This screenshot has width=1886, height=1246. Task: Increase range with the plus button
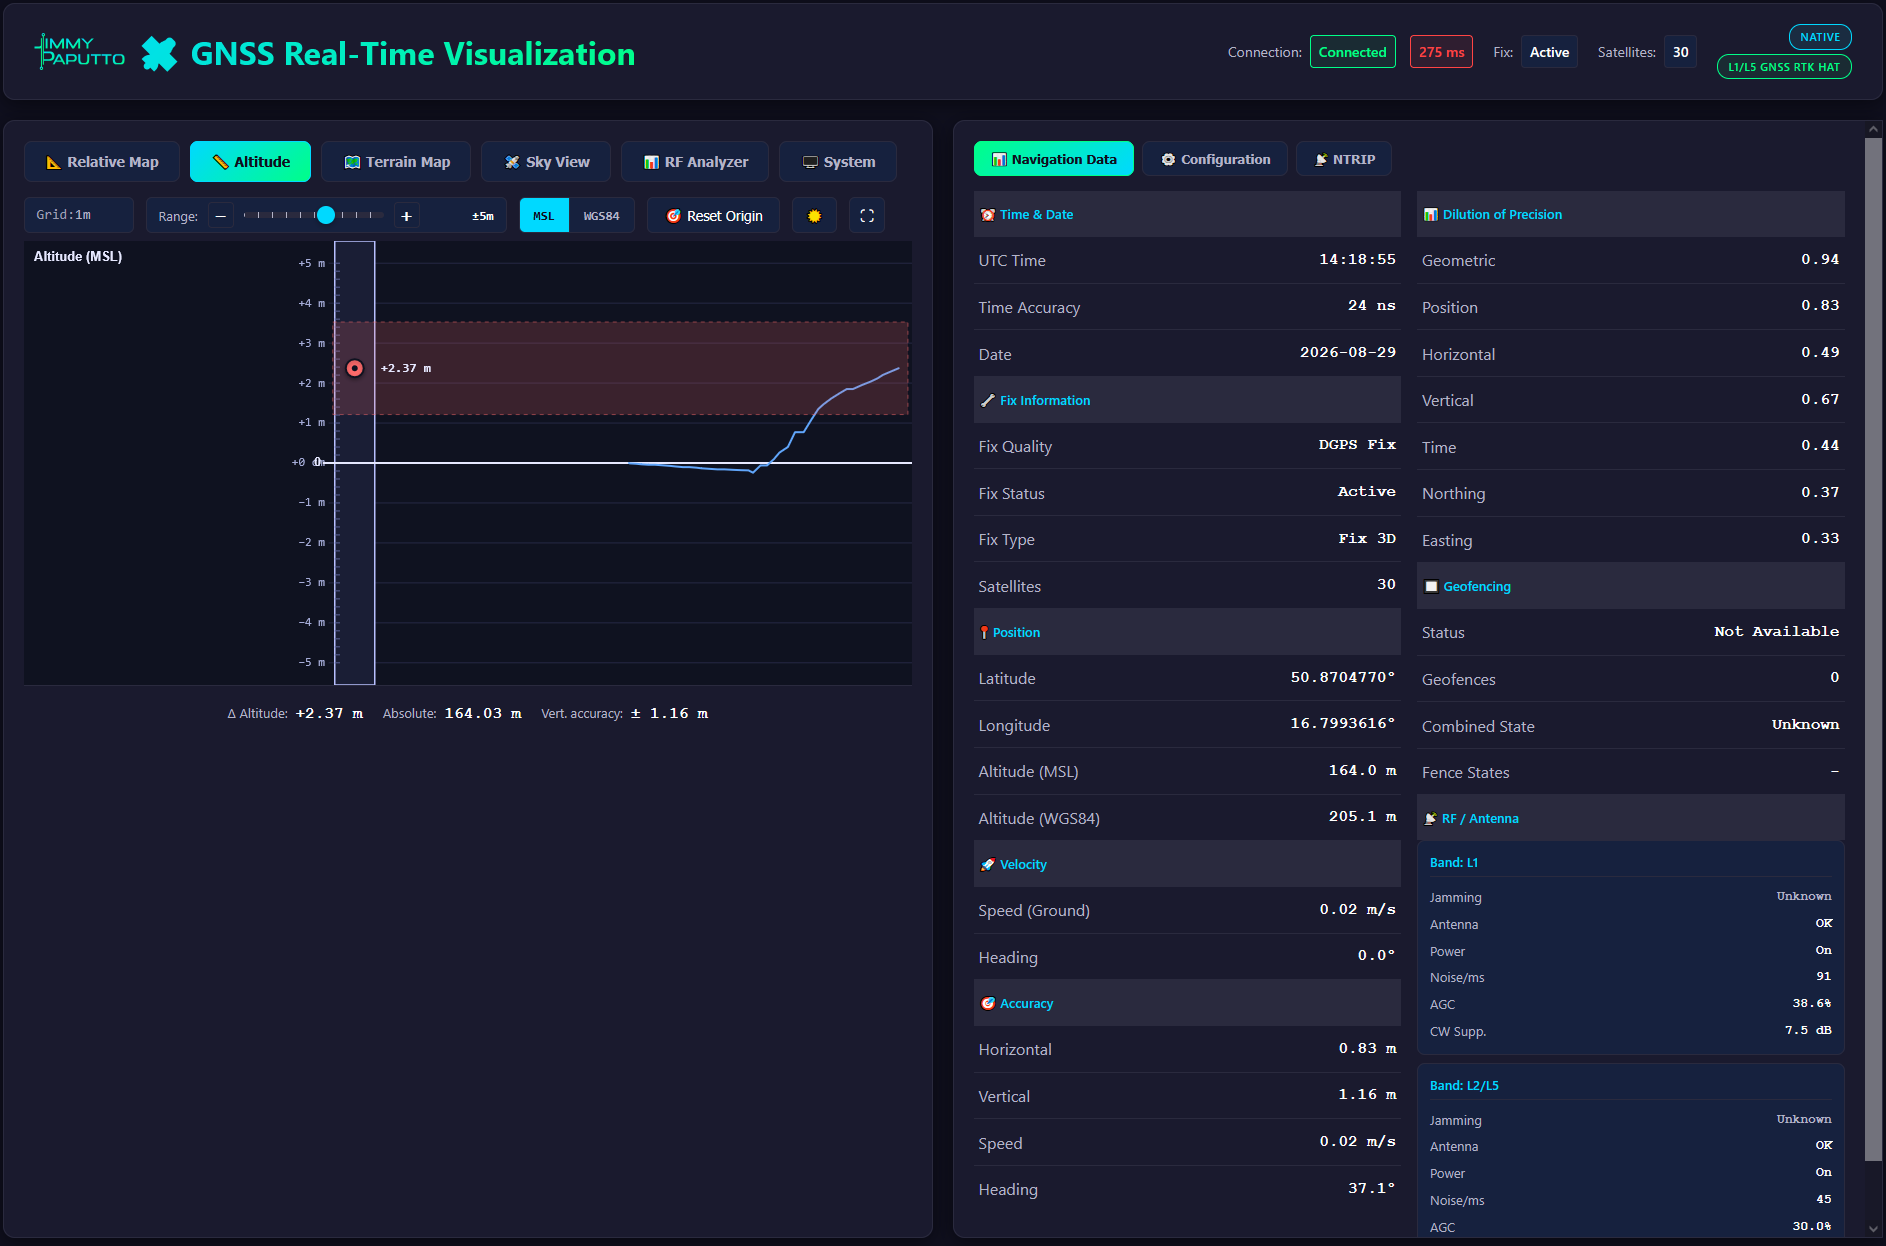(406, 216)
